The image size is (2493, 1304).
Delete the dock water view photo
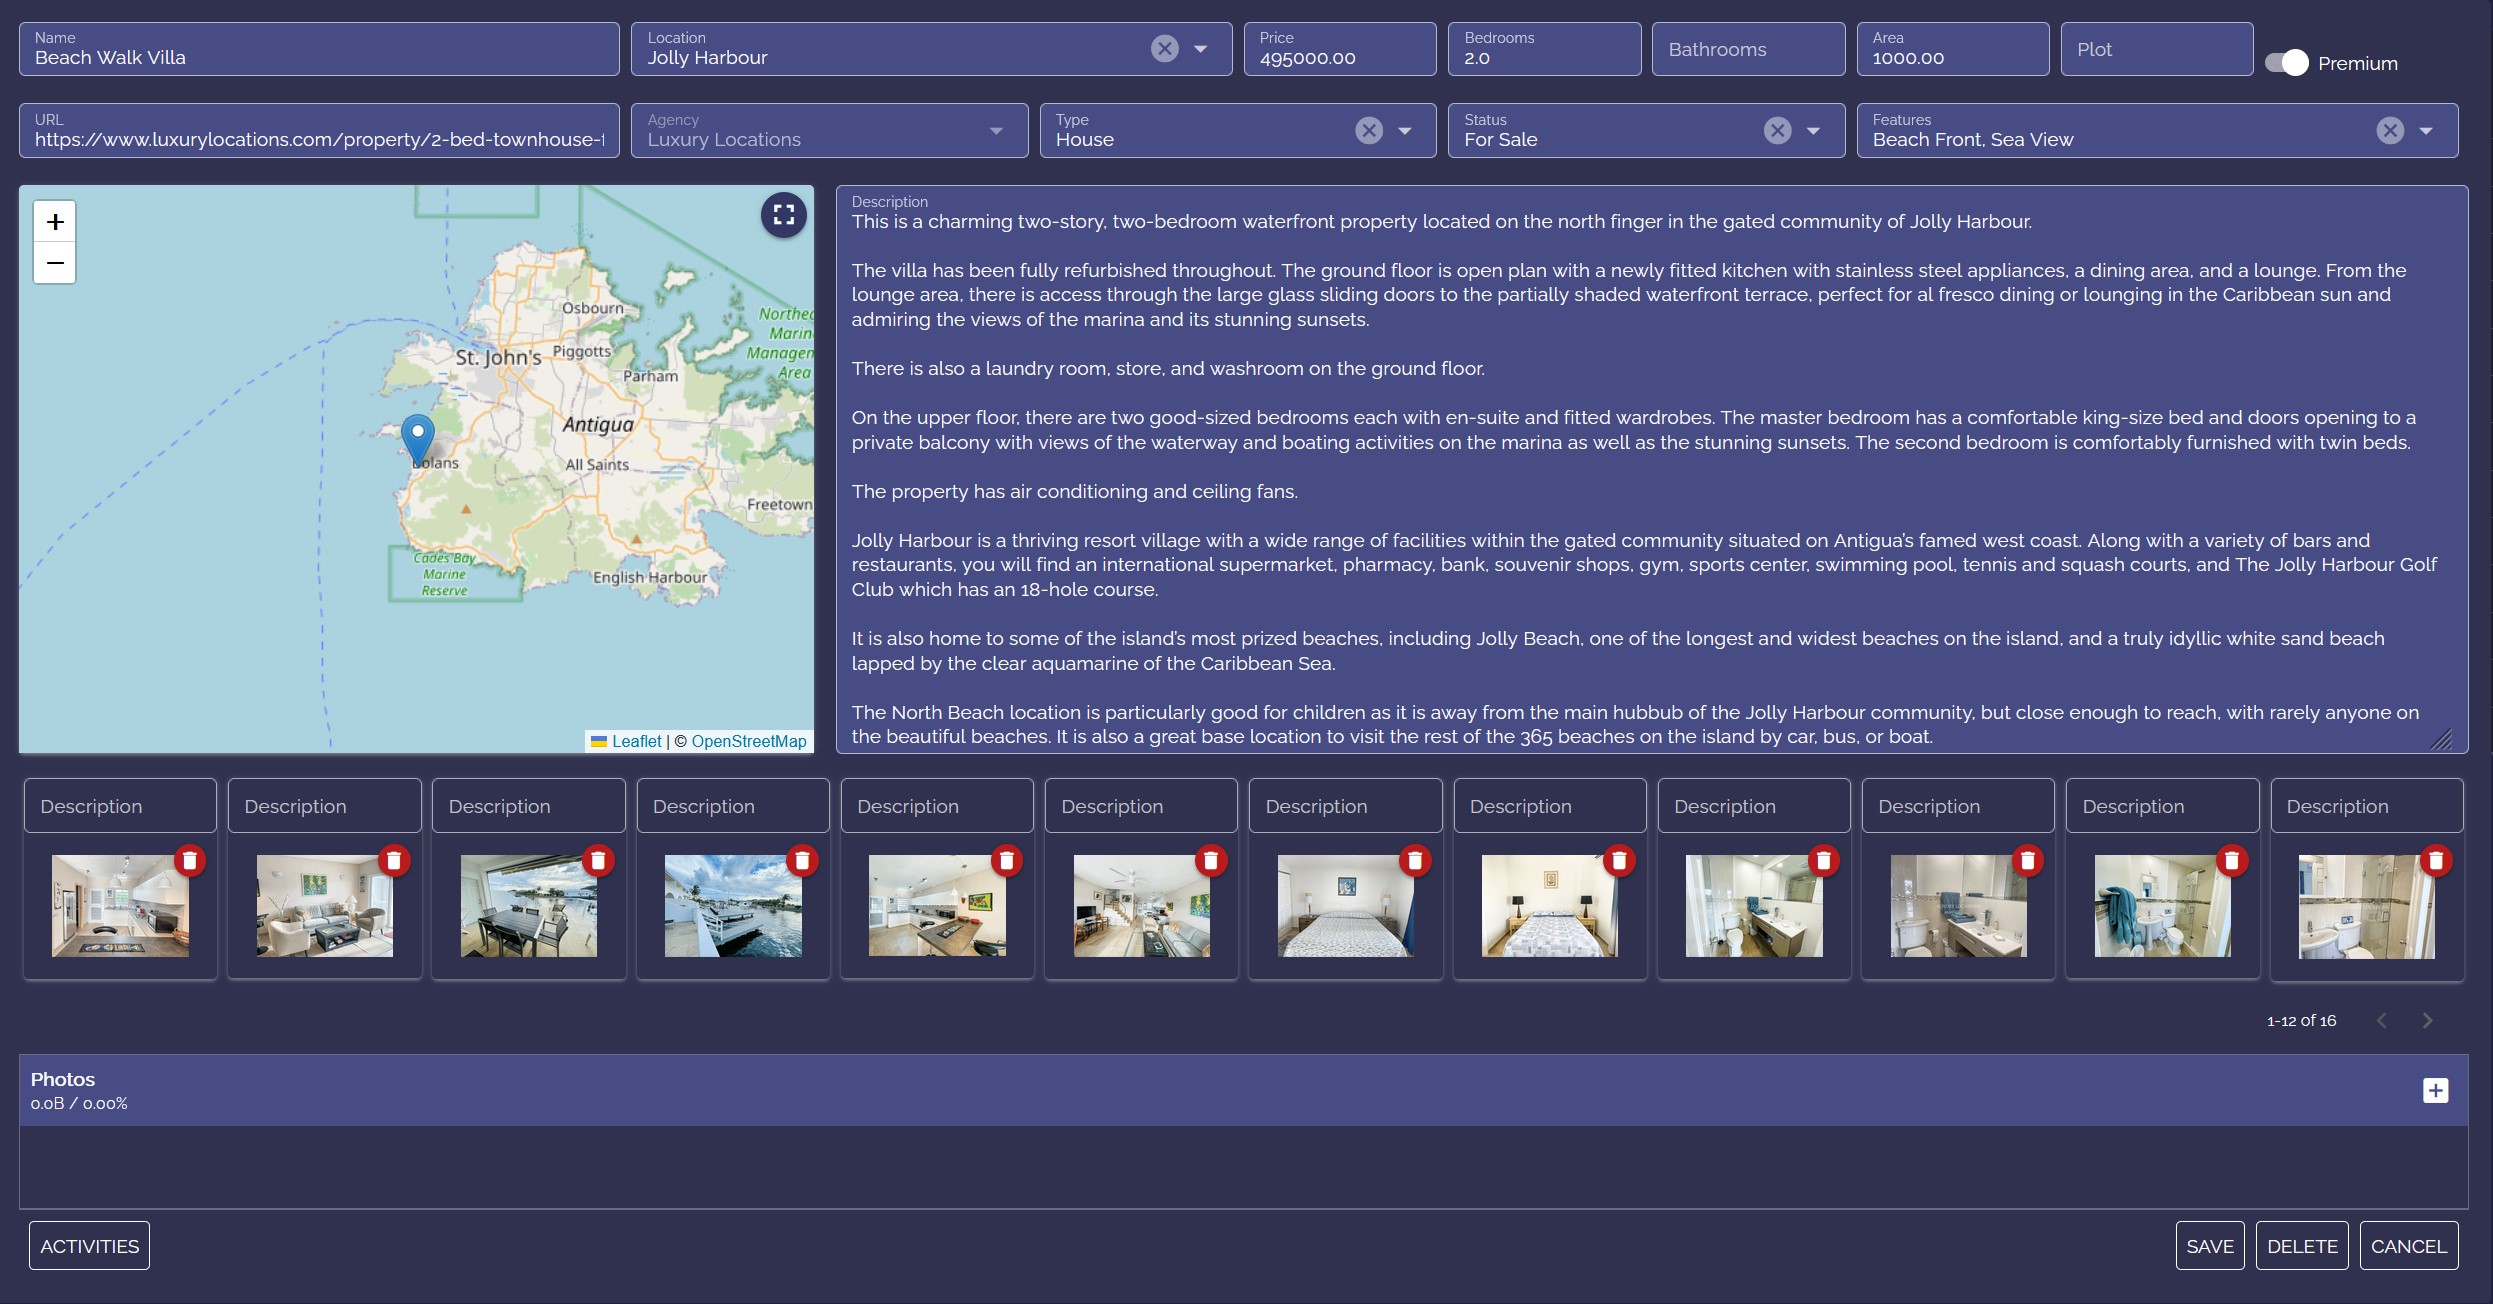tap(802, 860)
